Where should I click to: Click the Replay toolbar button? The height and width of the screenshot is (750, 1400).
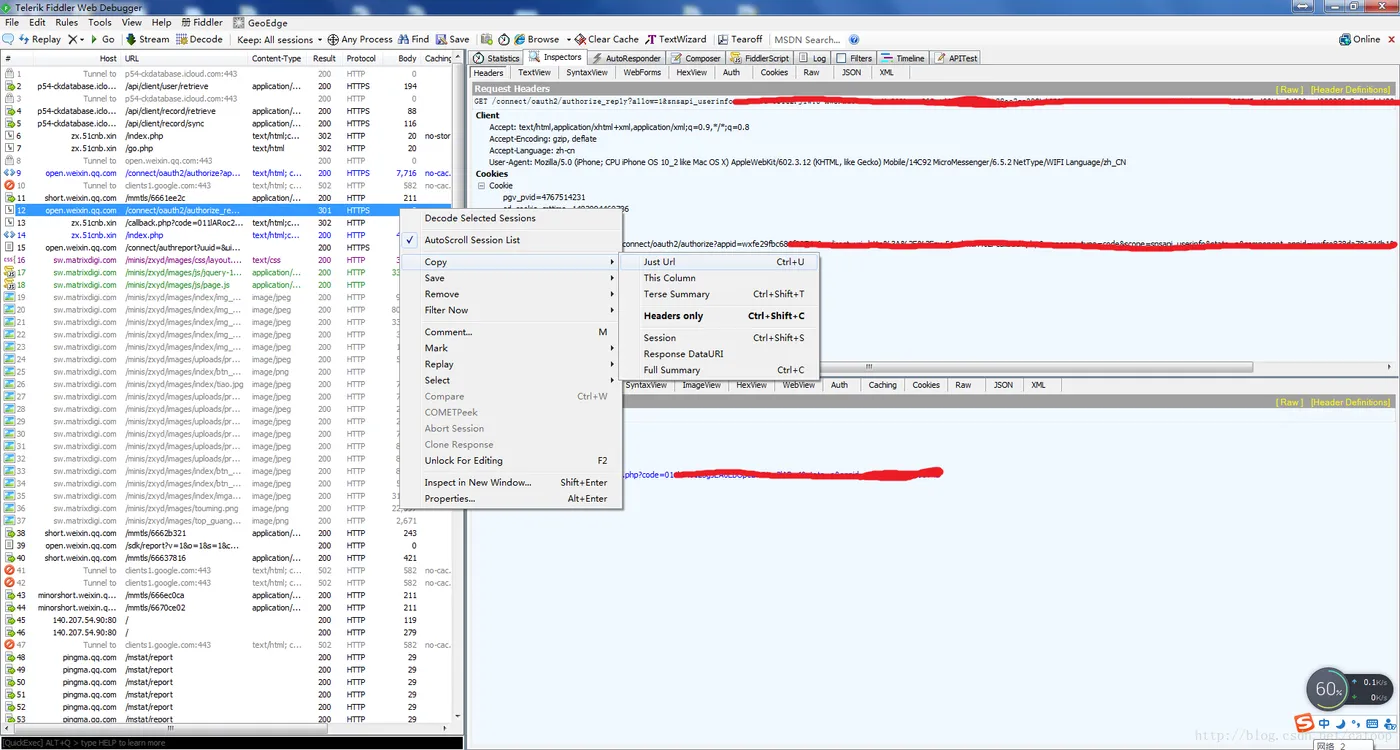(39, 40)
